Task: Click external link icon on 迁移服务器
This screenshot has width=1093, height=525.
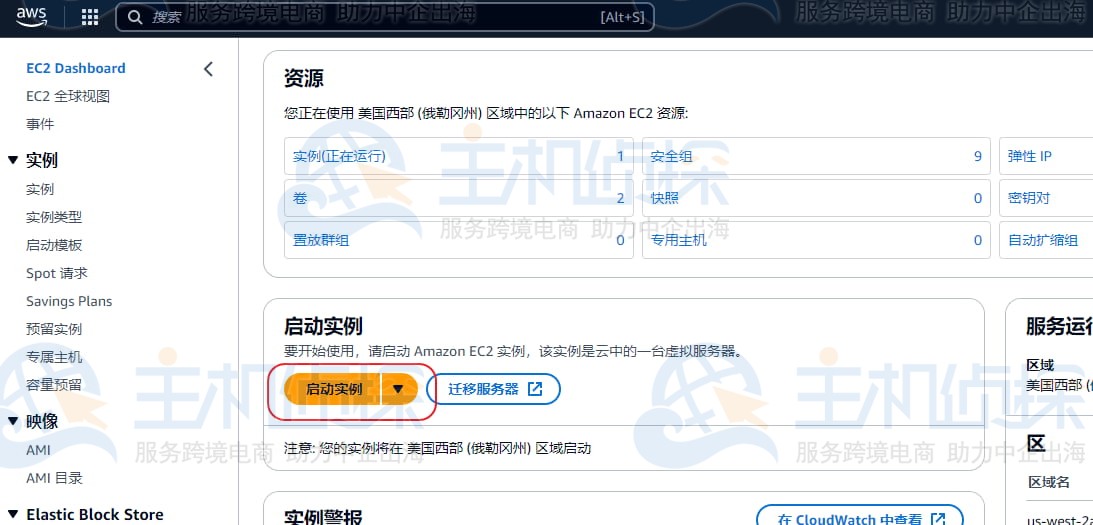Action: 535,389
